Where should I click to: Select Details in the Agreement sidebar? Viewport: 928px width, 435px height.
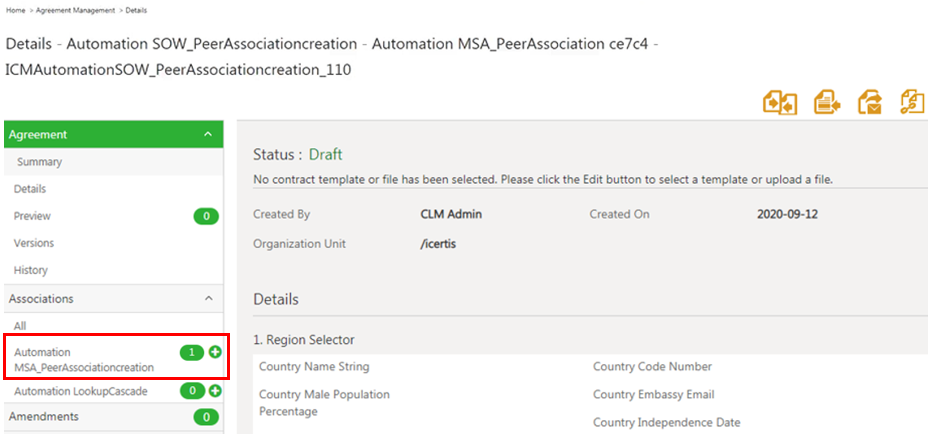tap(30, 189)
